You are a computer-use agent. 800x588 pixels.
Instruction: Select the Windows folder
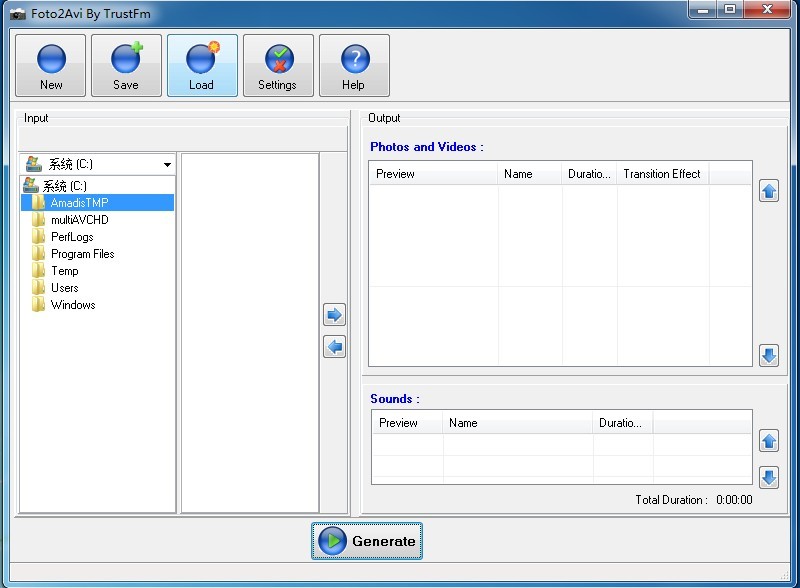(73, 305)
